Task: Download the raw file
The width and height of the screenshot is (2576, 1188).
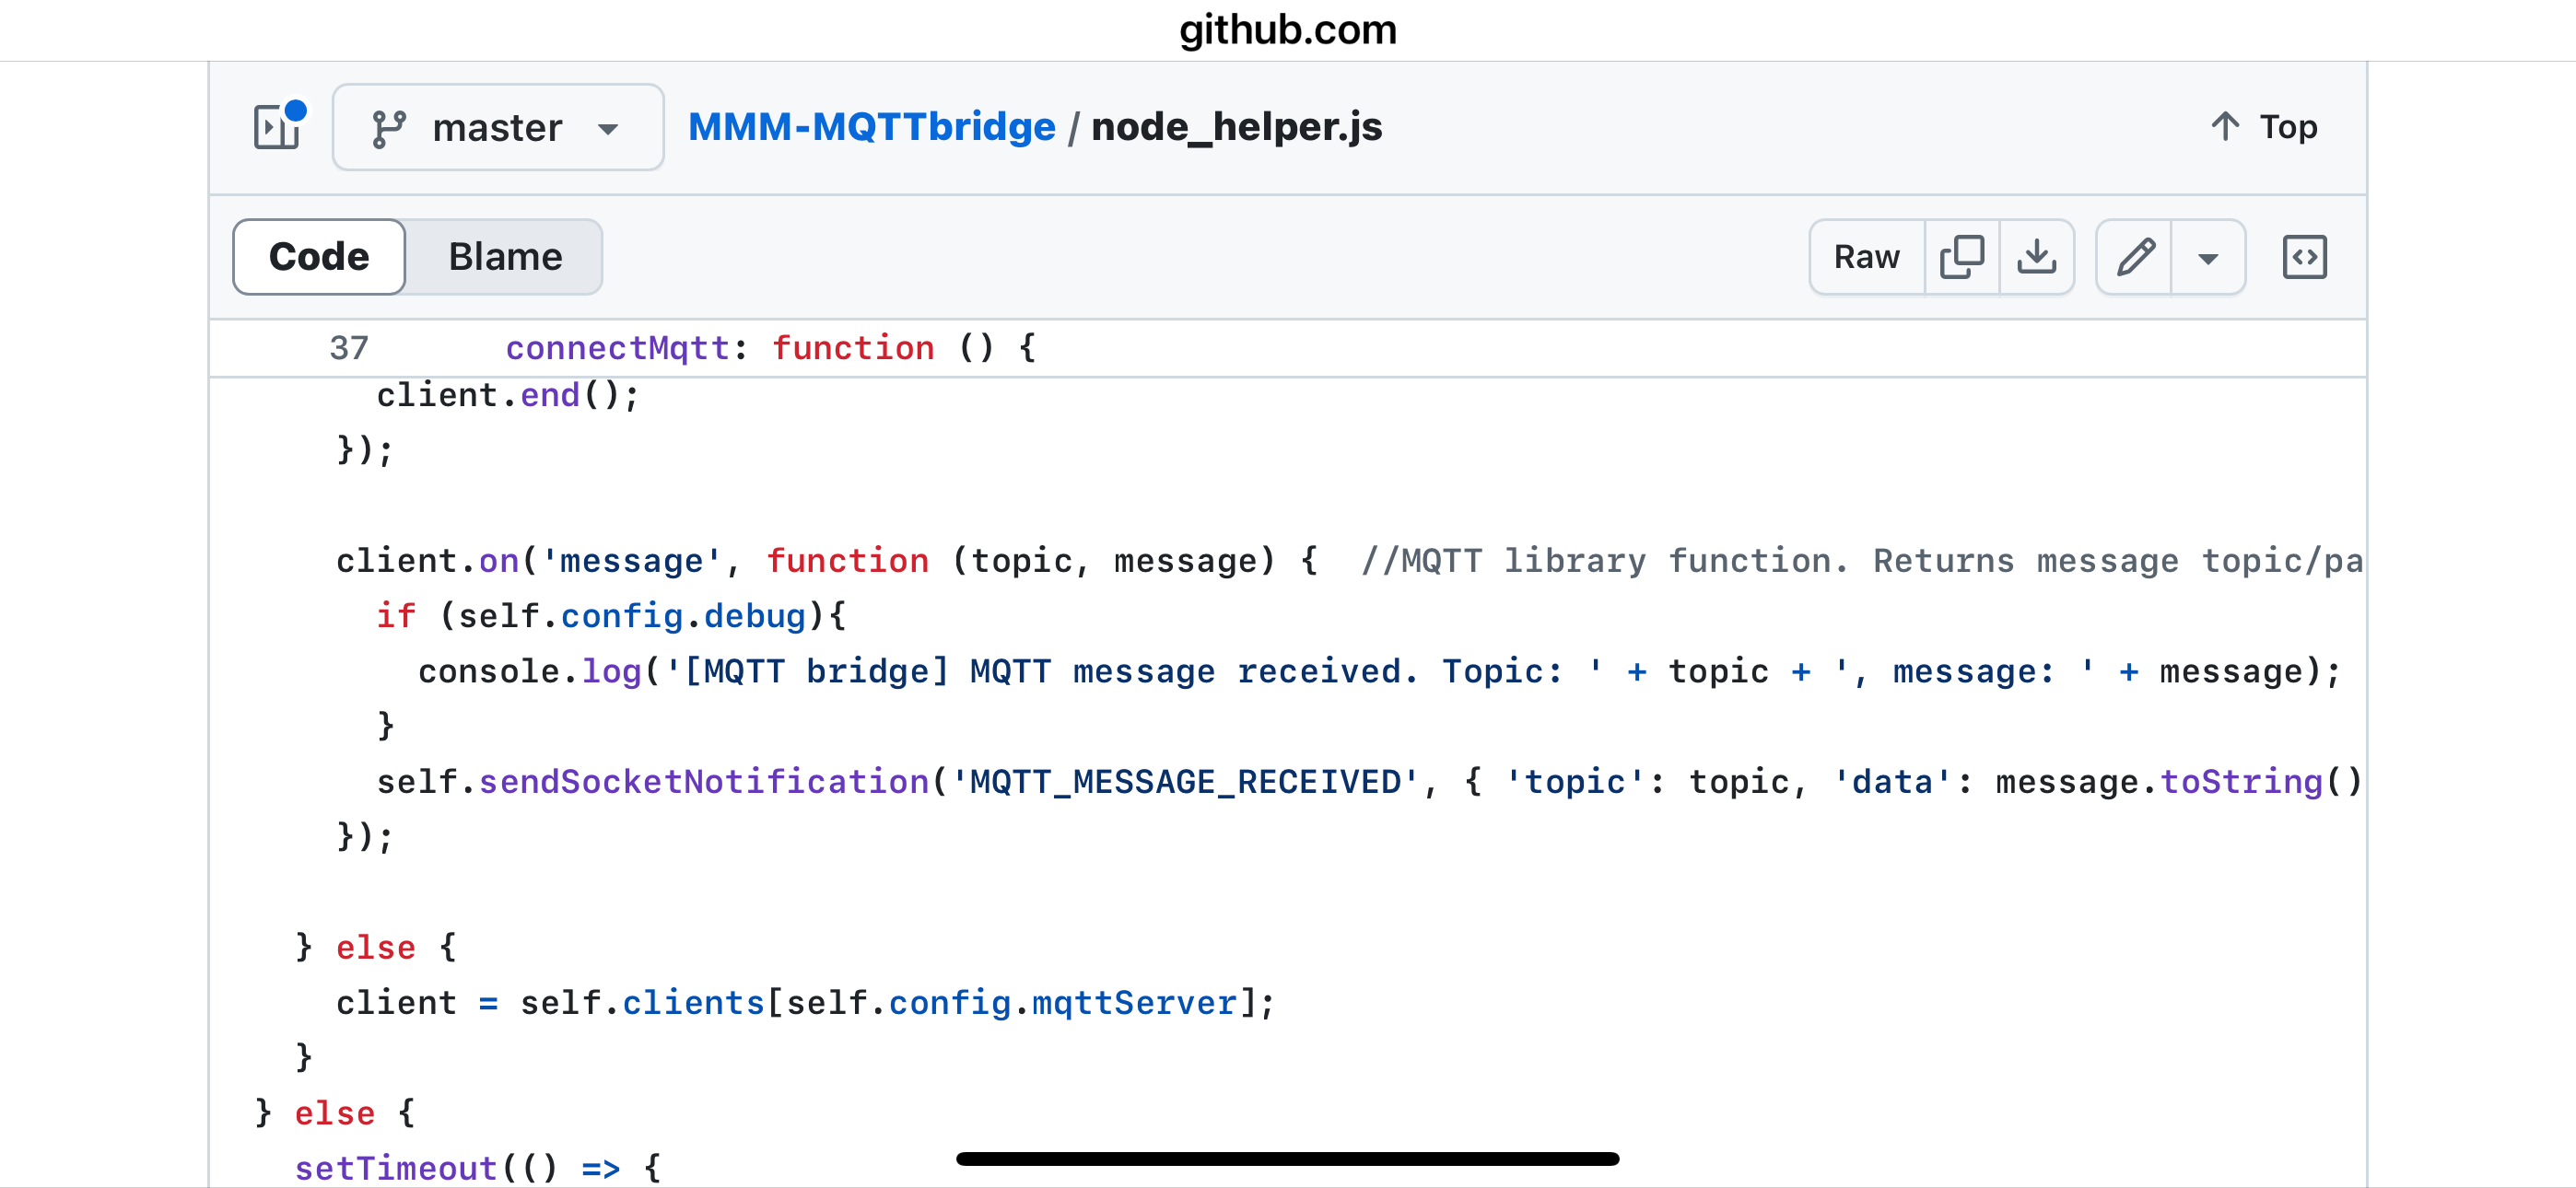Action: (x=2036, y=257)
